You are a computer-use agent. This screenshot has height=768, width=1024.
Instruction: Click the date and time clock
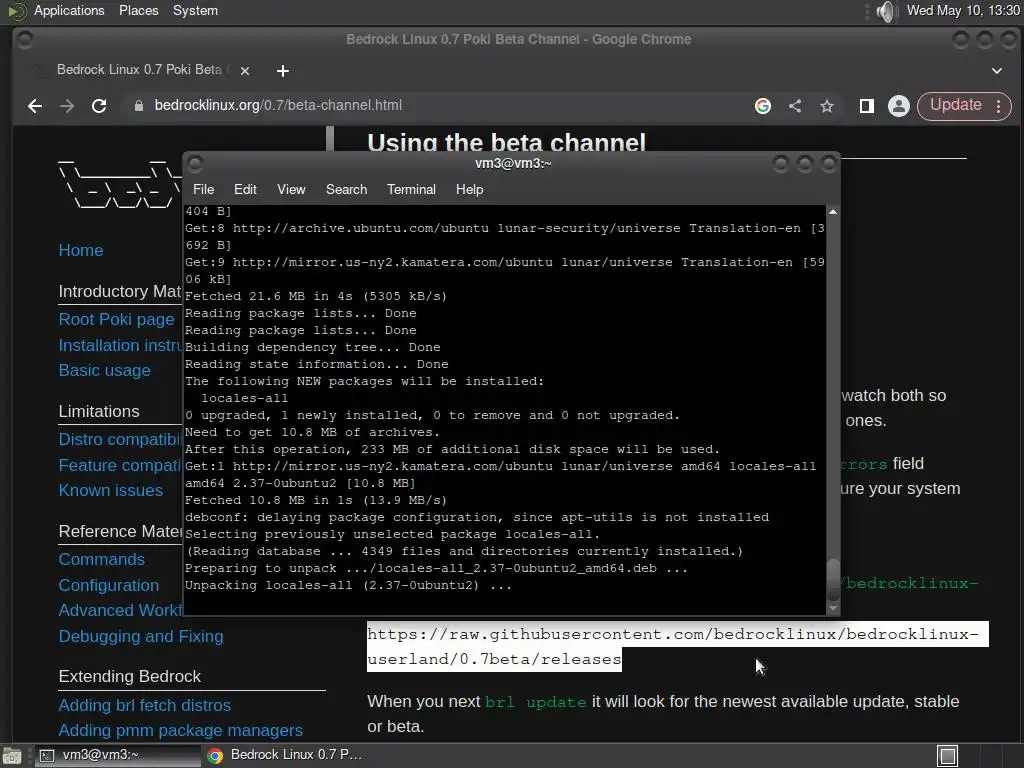pos(963,10)
